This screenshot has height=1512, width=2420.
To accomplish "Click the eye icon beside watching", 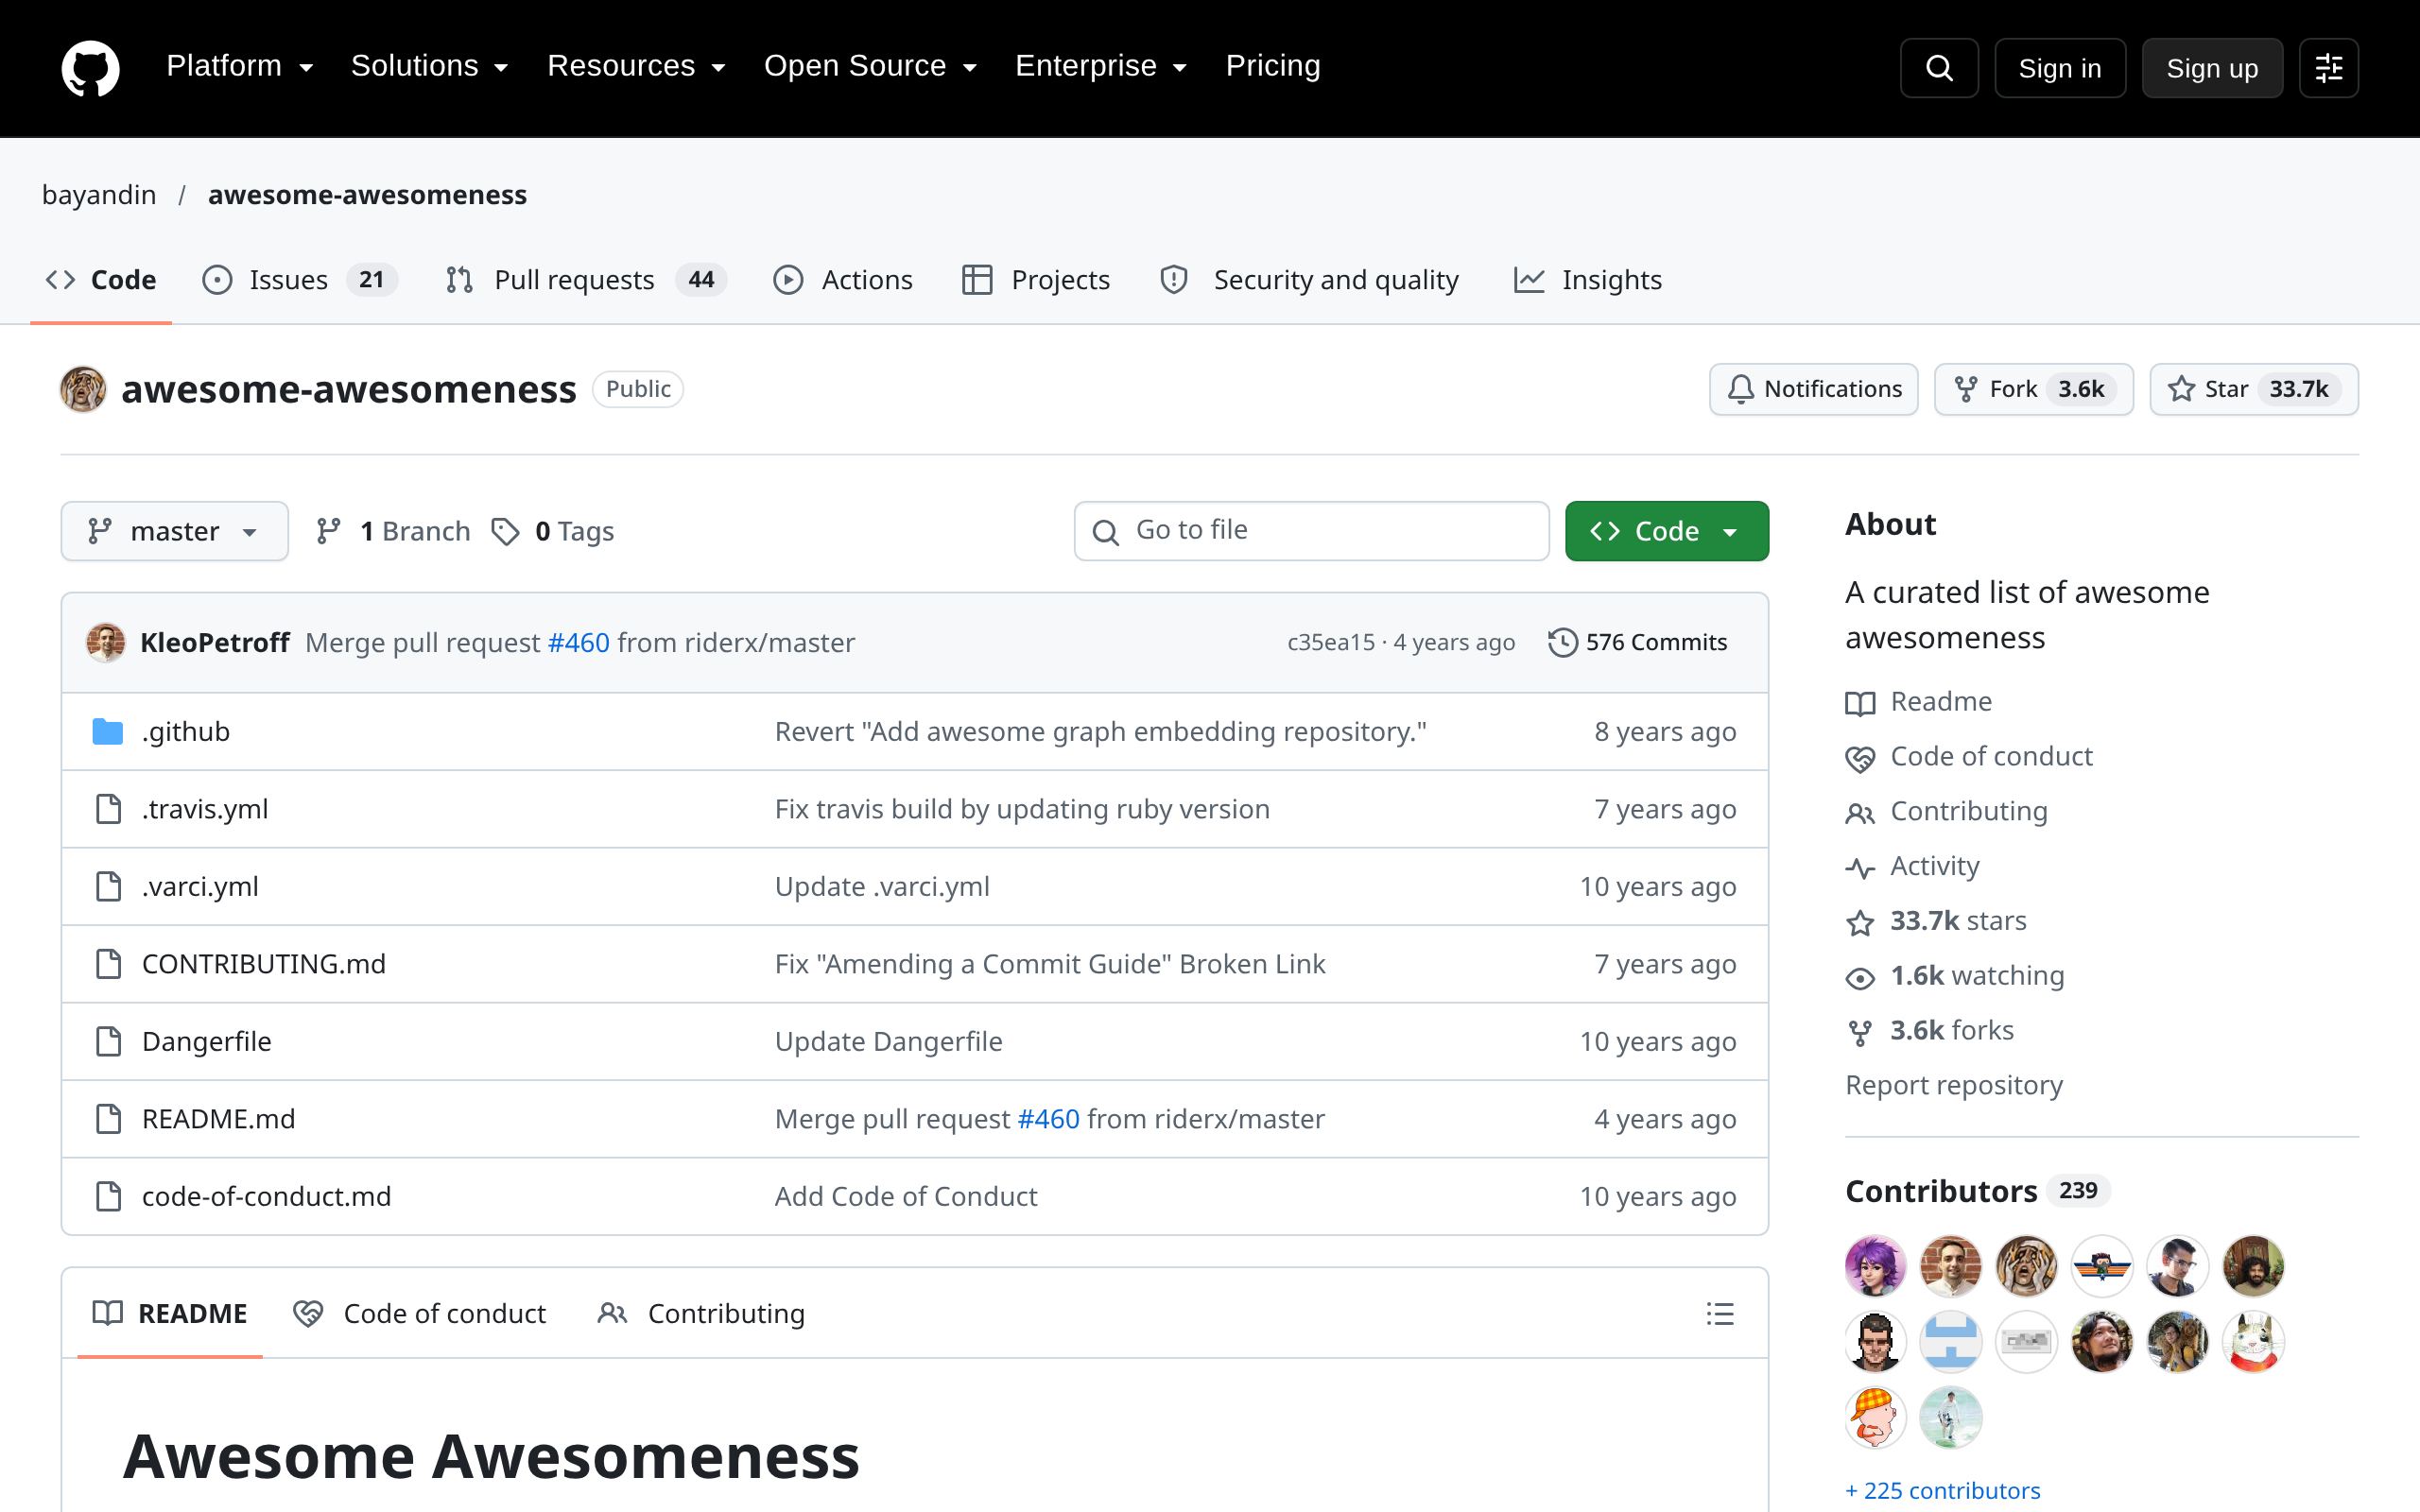I will pyautogui.click(x=1860, y=977).
